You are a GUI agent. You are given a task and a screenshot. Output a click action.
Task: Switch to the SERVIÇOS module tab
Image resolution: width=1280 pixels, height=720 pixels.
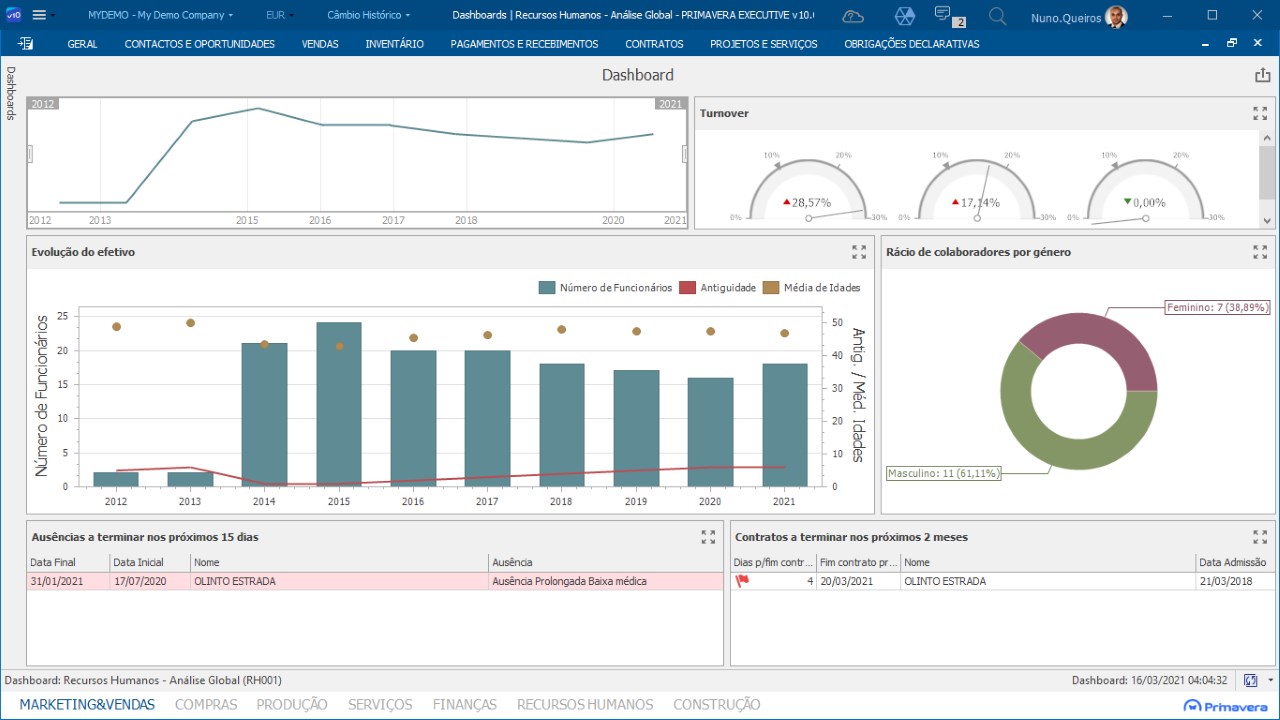[x=380, y=704]
